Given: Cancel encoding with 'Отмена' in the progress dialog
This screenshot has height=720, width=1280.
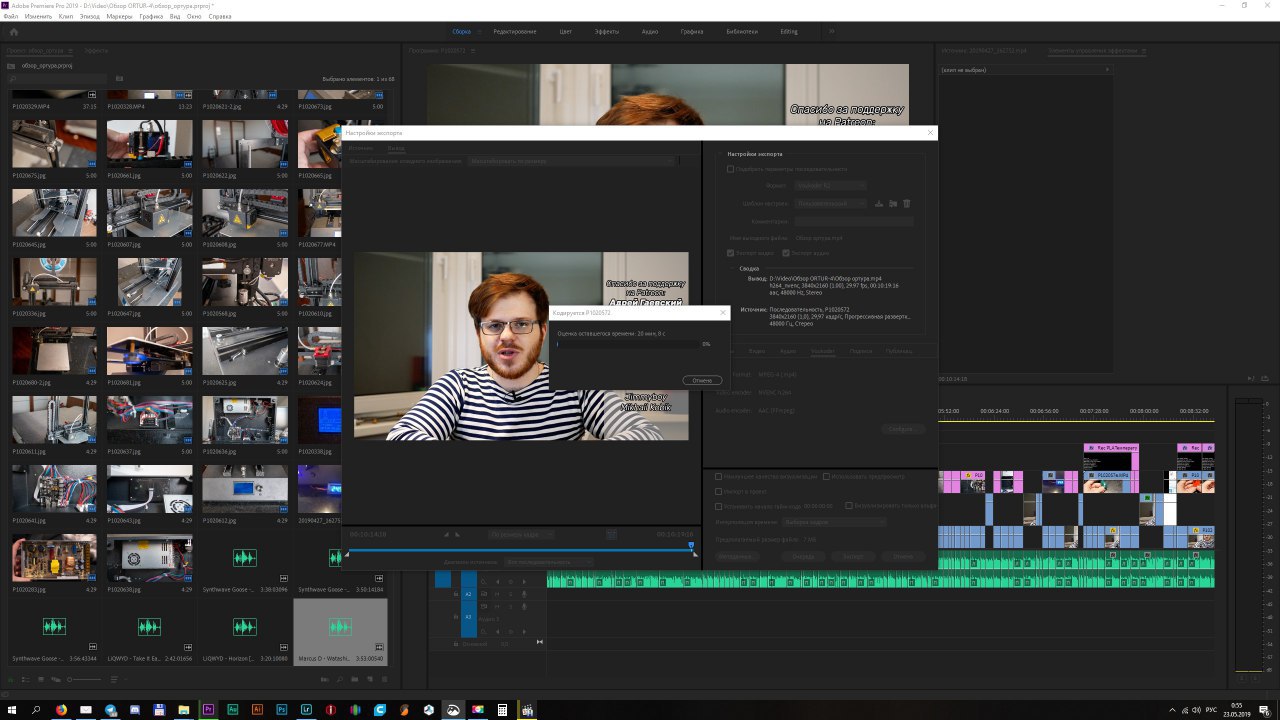Looking at the screenshot, I should (x=702, y=380).
